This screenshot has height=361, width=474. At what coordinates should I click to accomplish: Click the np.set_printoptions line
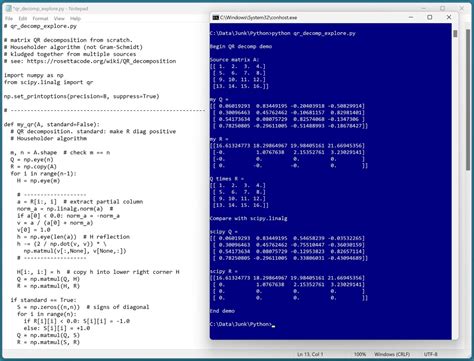click(82, 96)
